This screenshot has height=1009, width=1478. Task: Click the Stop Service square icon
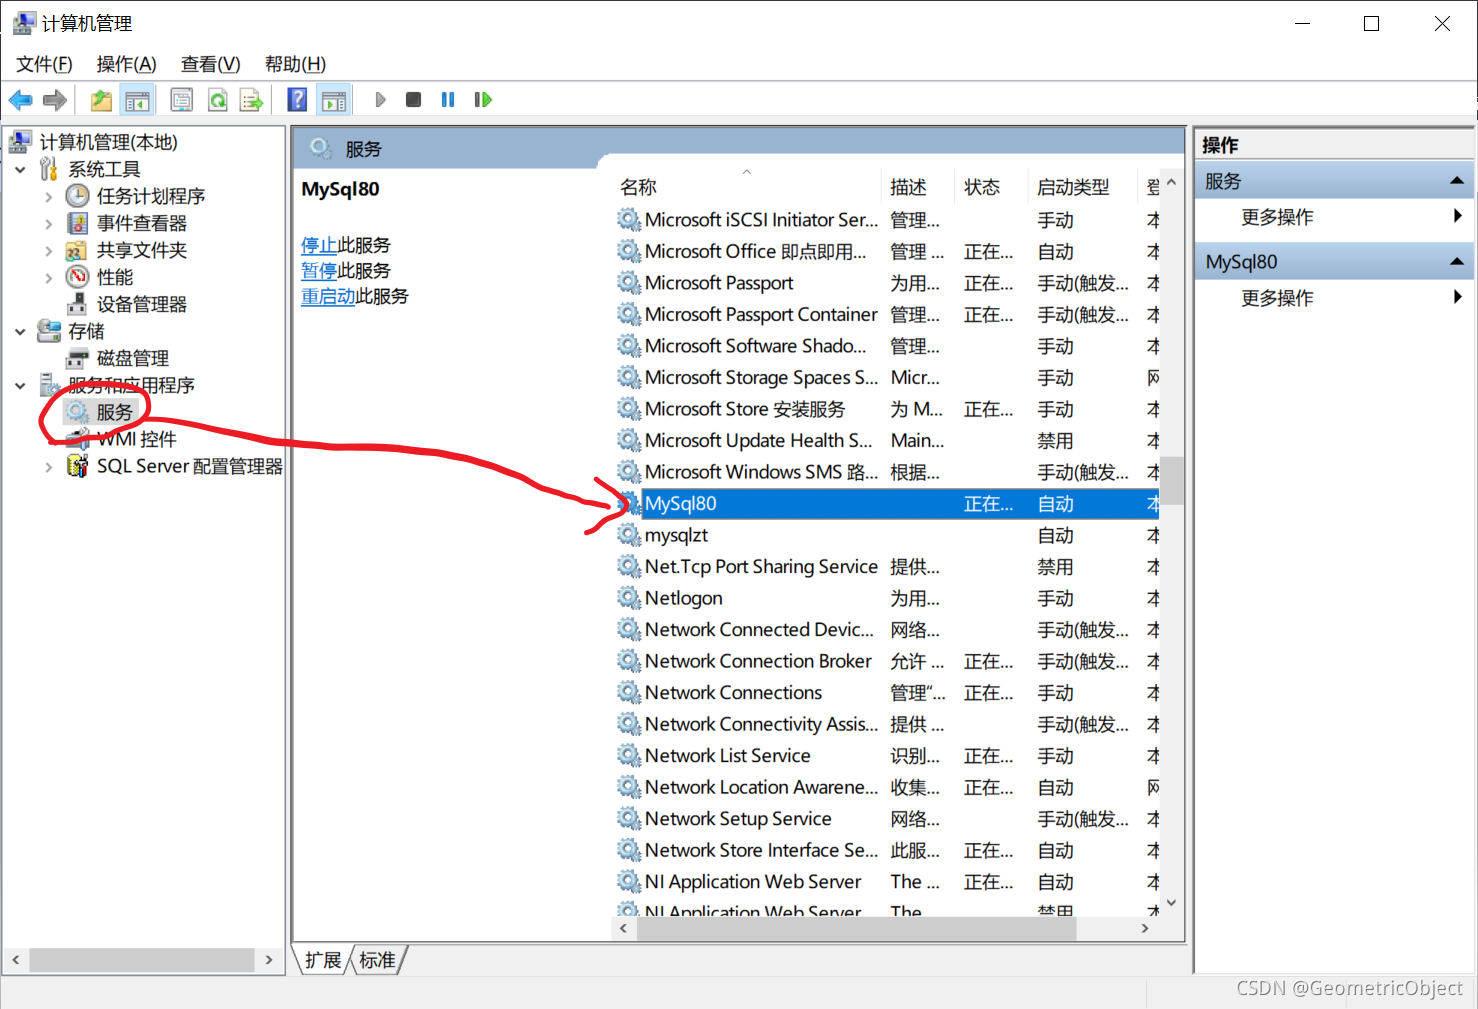(413, 100)
